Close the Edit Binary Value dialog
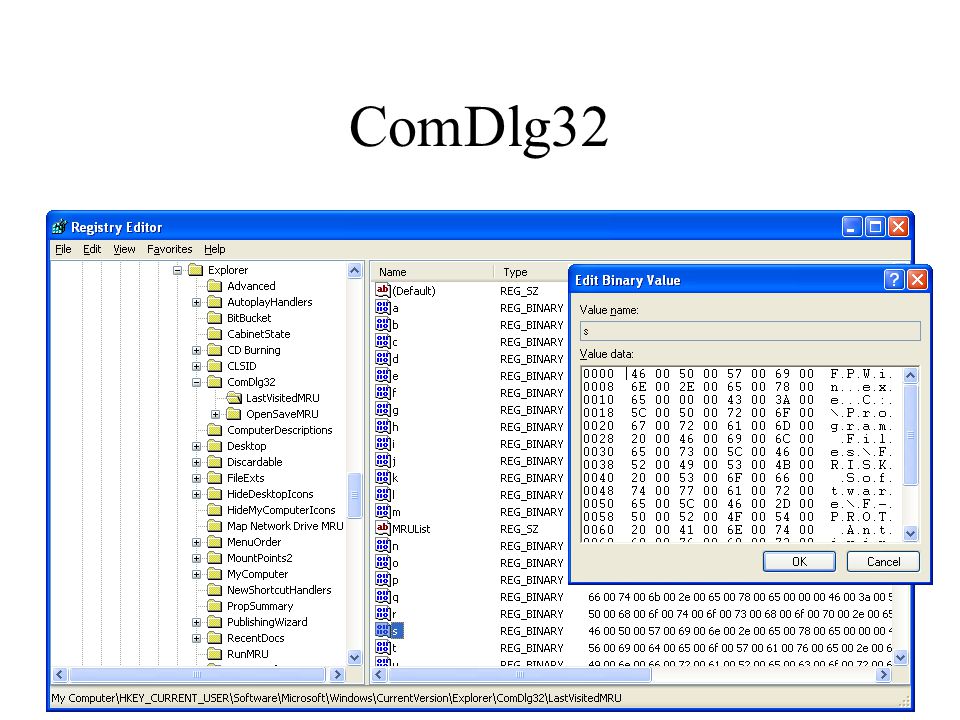 (x=917, y=280)
